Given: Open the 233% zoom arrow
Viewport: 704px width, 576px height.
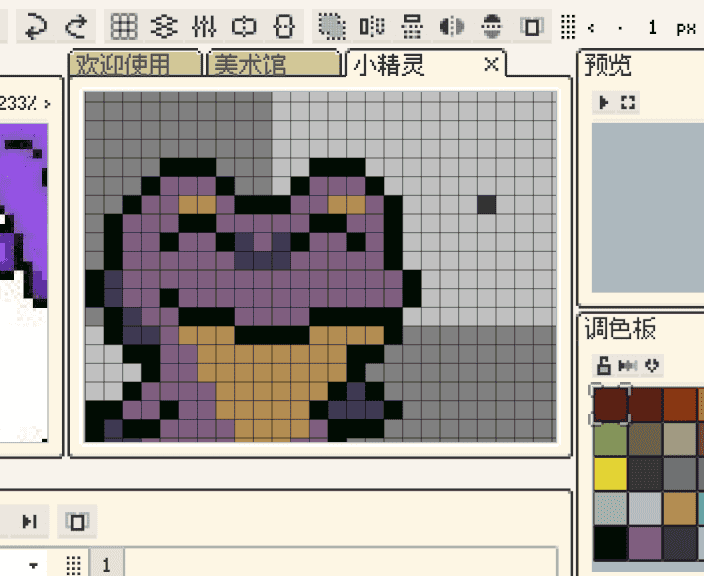Looking at the screenshot, I should pos(48,104).
